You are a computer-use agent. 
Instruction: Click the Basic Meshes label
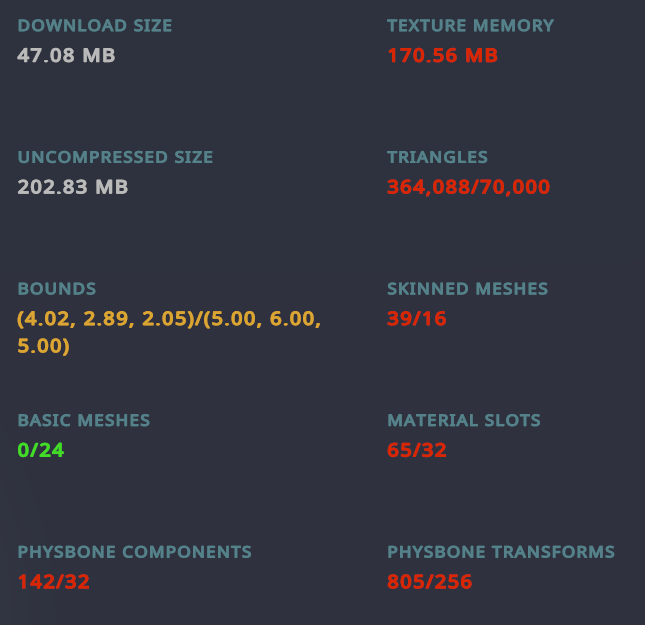coord(84,421)
